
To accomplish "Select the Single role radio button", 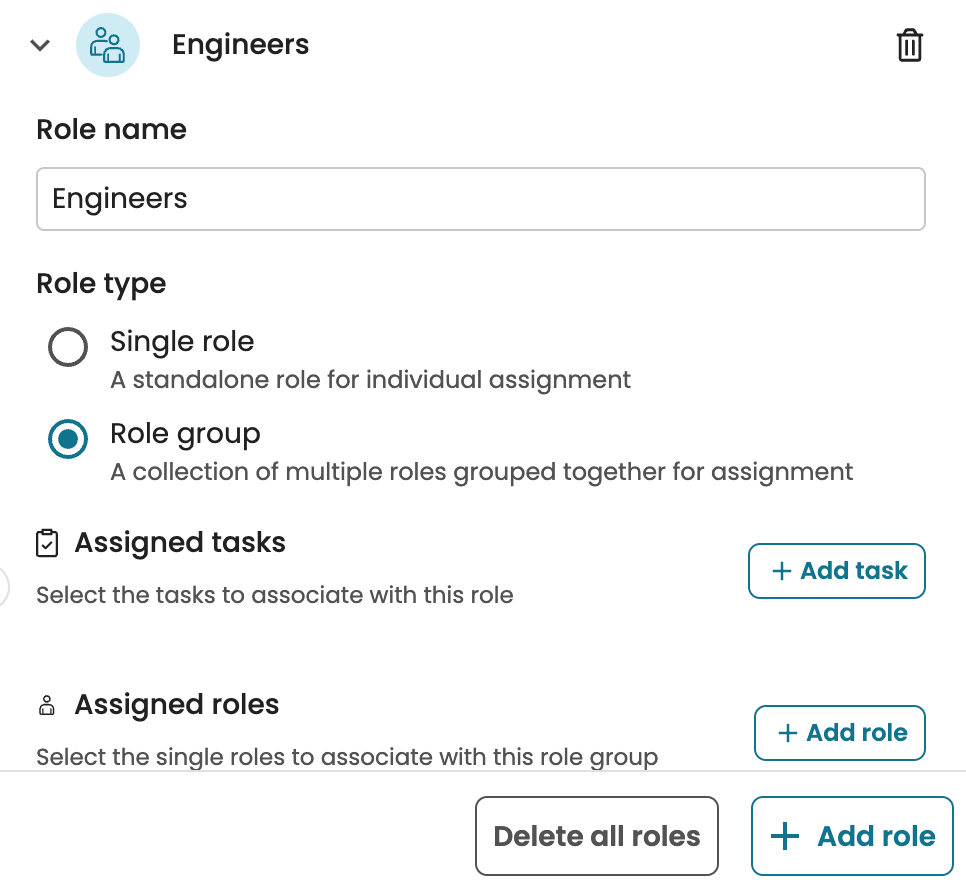I will click(68, 348).
